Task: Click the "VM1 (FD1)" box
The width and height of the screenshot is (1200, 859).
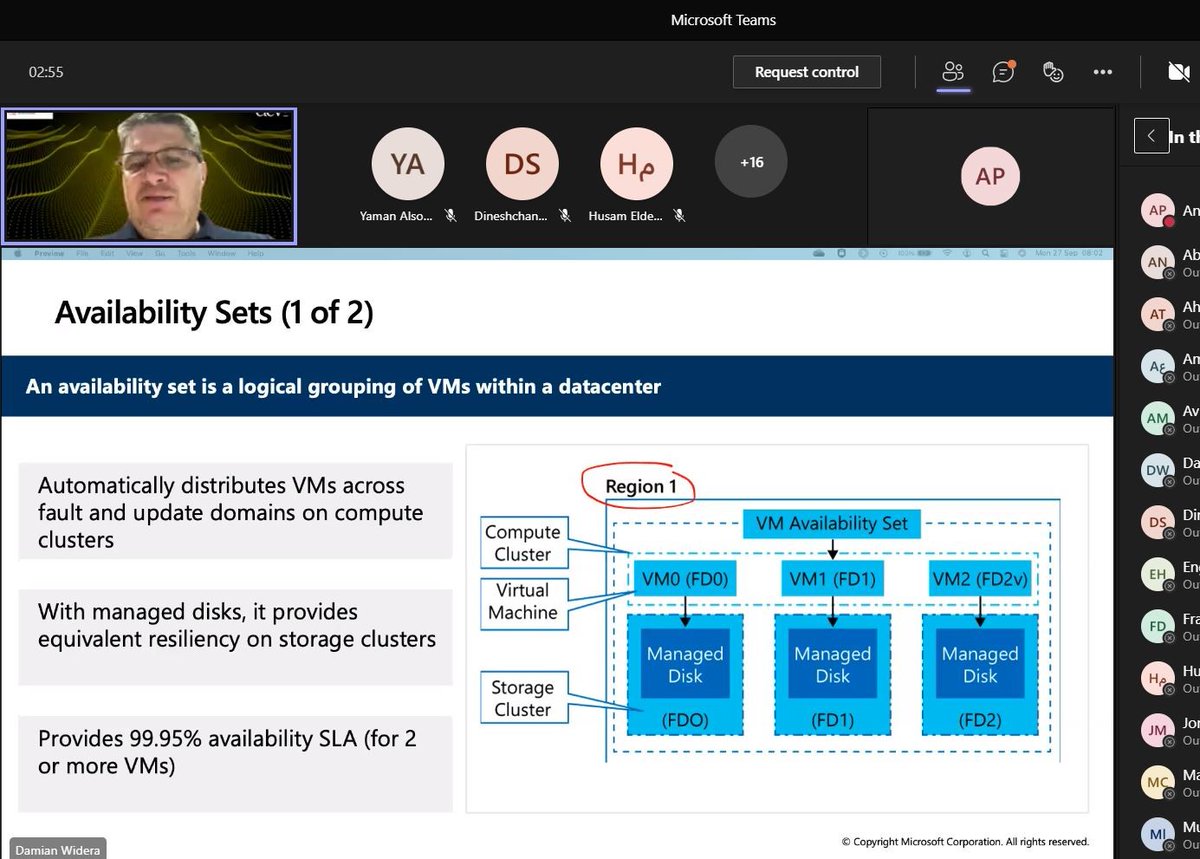Action: [x=832, y=578]
